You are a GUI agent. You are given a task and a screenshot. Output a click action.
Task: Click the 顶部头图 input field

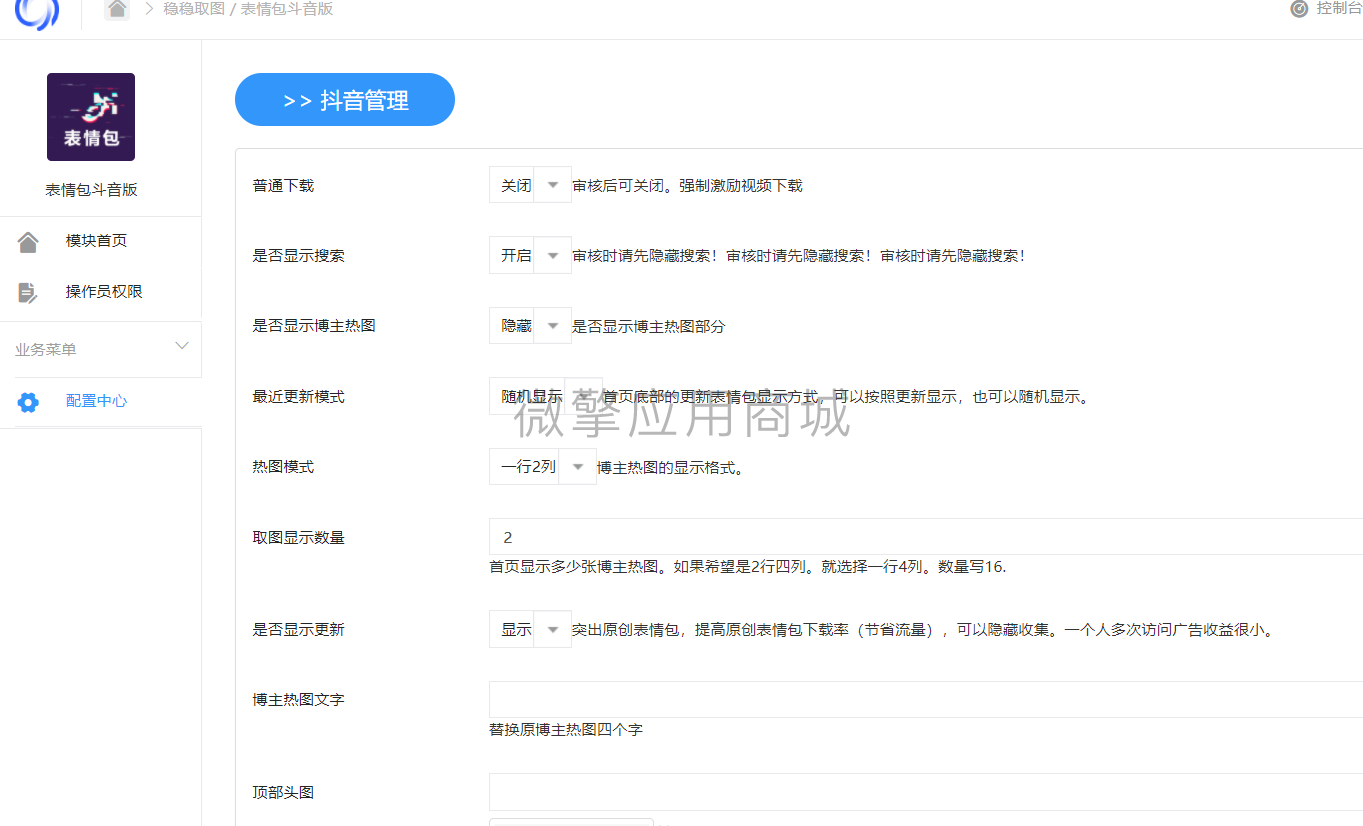[x=926, y=792]
